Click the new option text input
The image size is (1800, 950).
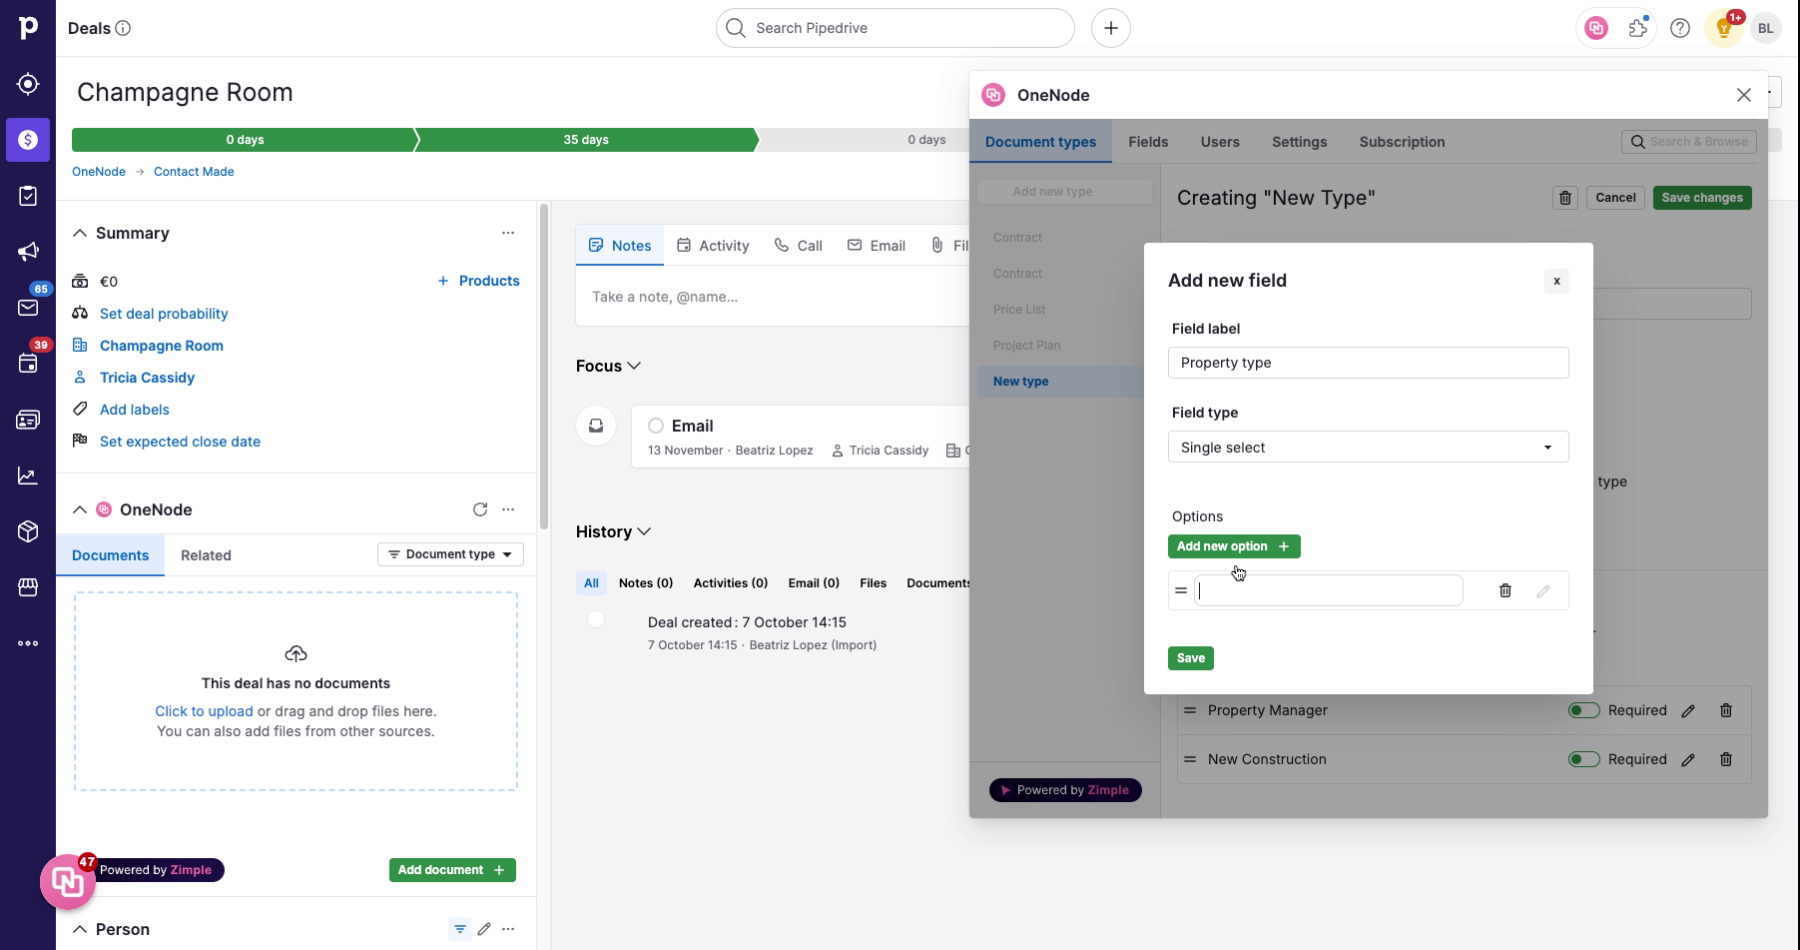[x=1329, y=590]
